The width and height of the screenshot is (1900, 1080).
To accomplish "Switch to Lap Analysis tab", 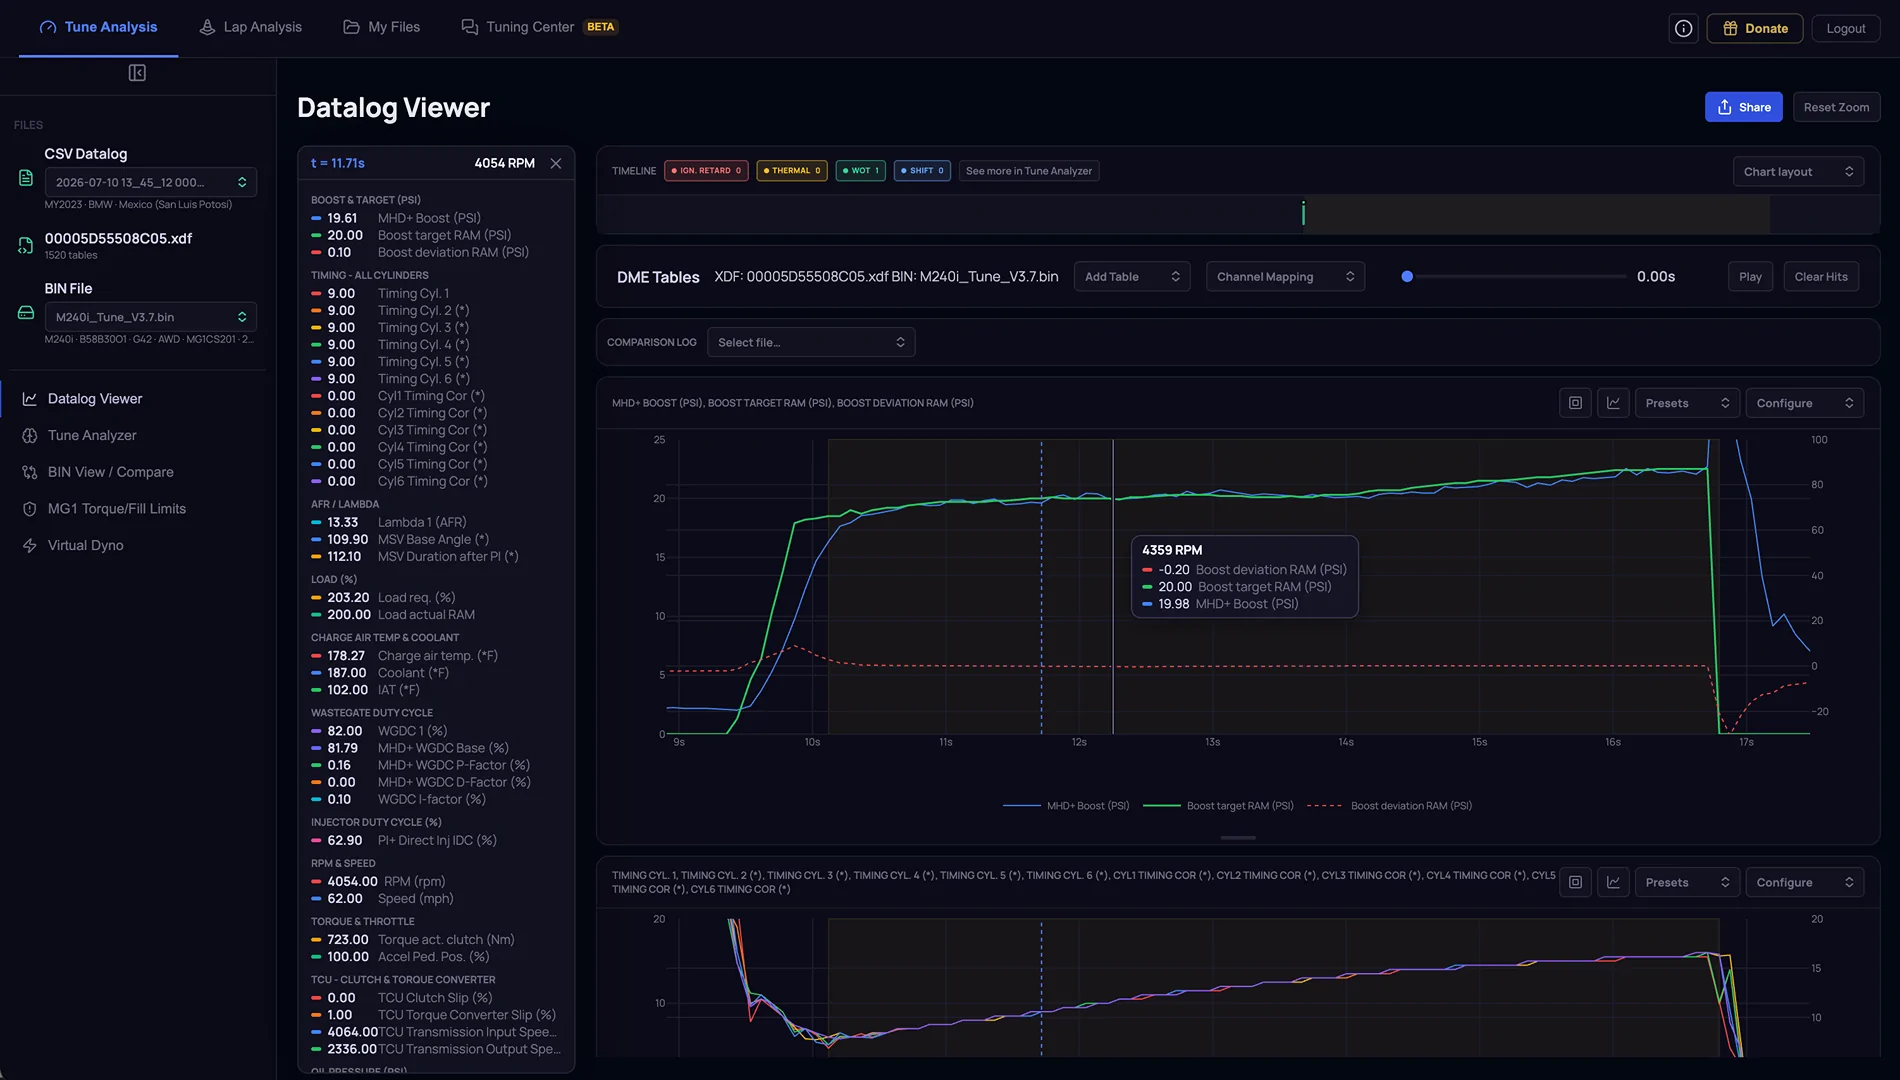I will pyautogui.click(x=250, y=27).
